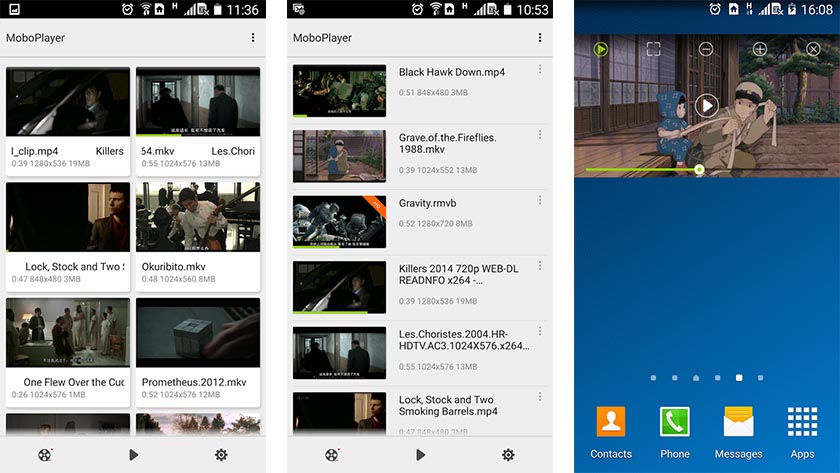Open Les.Chori 54.mkv thumbnail in grid

coord(198,101)
